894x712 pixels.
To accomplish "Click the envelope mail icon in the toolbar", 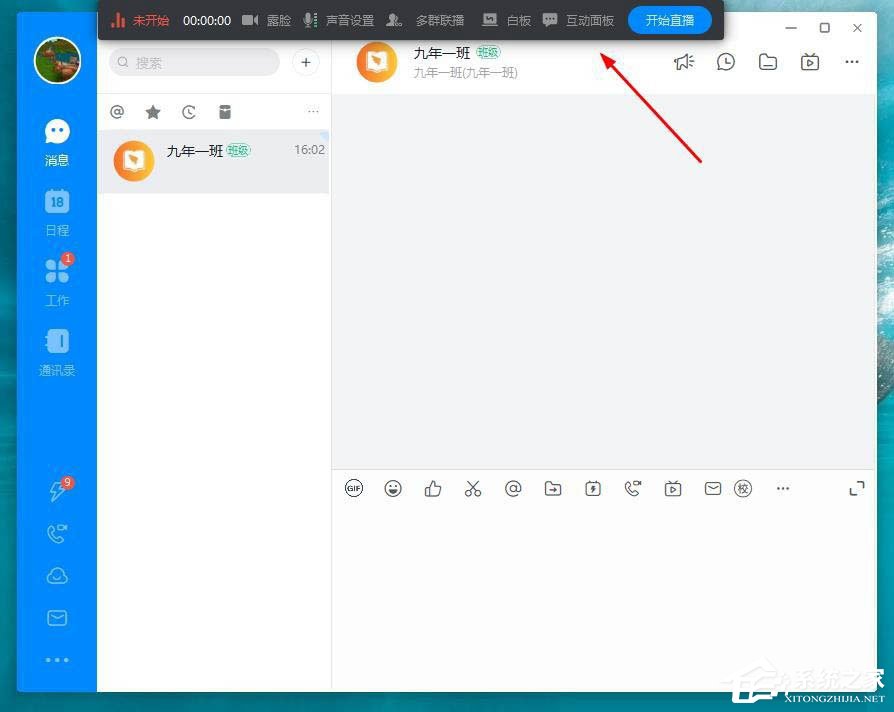I will [713, 488].
